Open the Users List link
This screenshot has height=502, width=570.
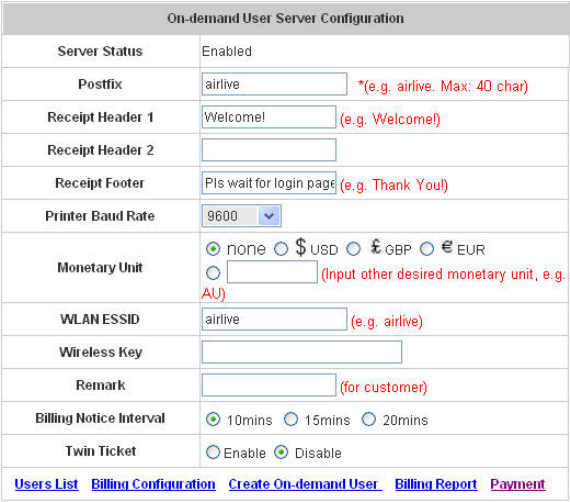[46, 484]
